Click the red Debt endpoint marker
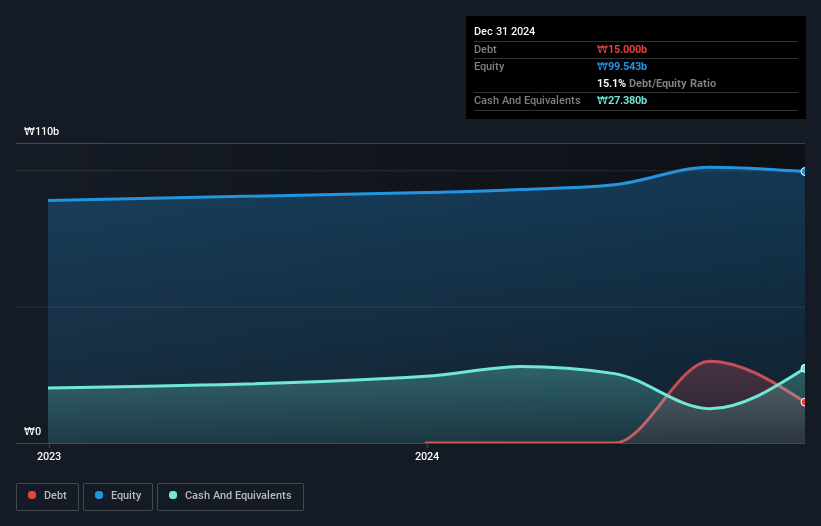 (804, 402)
